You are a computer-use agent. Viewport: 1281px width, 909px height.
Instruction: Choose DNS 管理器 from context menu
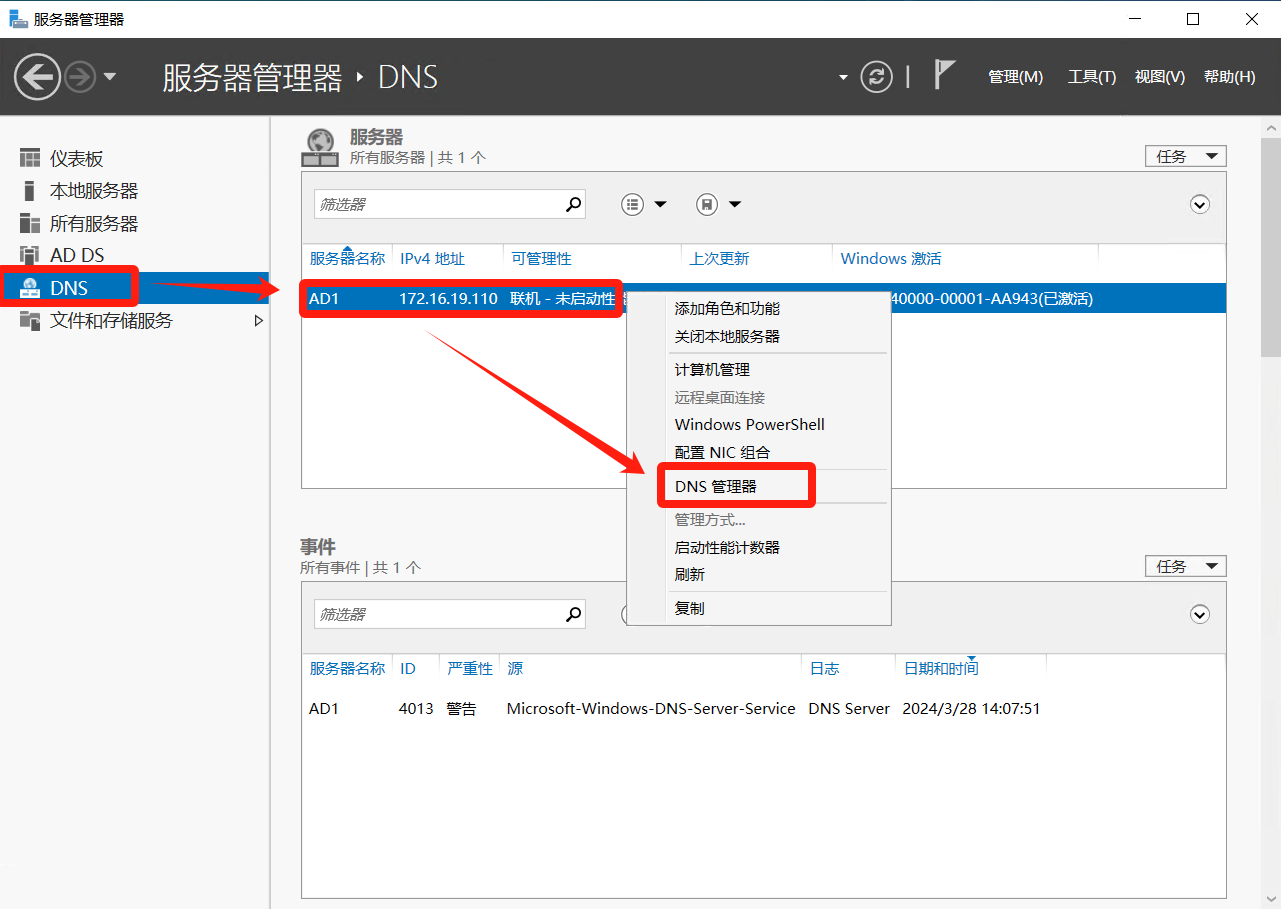click(x=716, y=487)
